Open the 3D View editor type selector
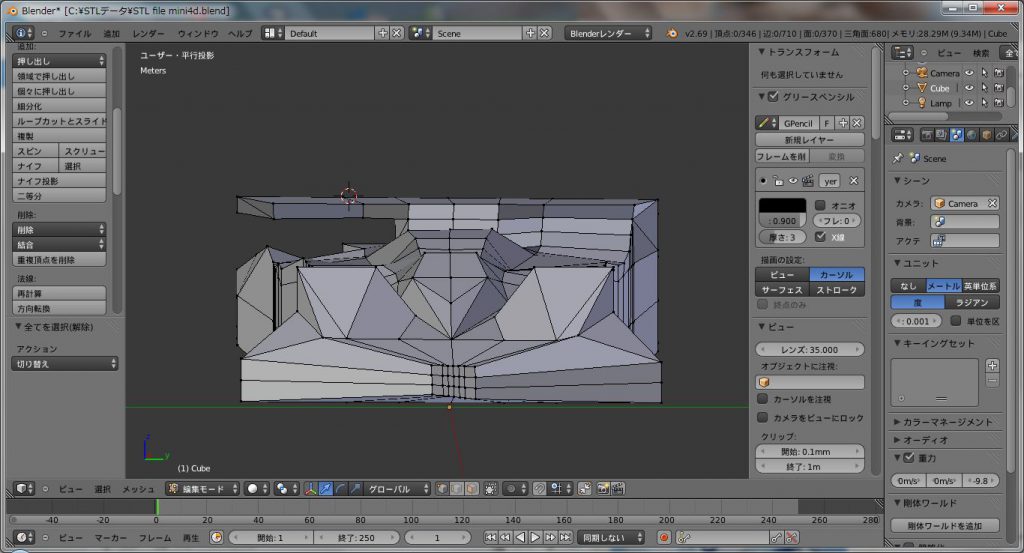Image resolution: width=1024 pixels, height=553 pixels. 25,488
